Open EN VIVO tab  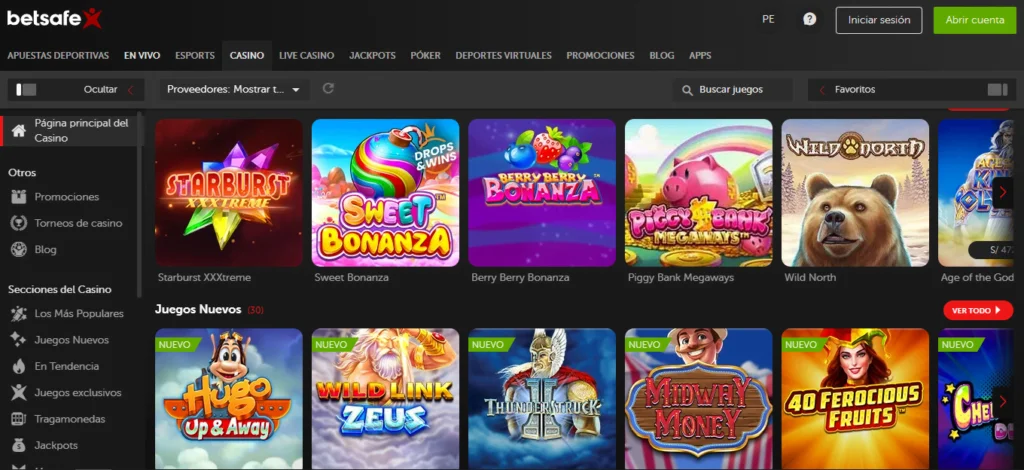(142, 55)
